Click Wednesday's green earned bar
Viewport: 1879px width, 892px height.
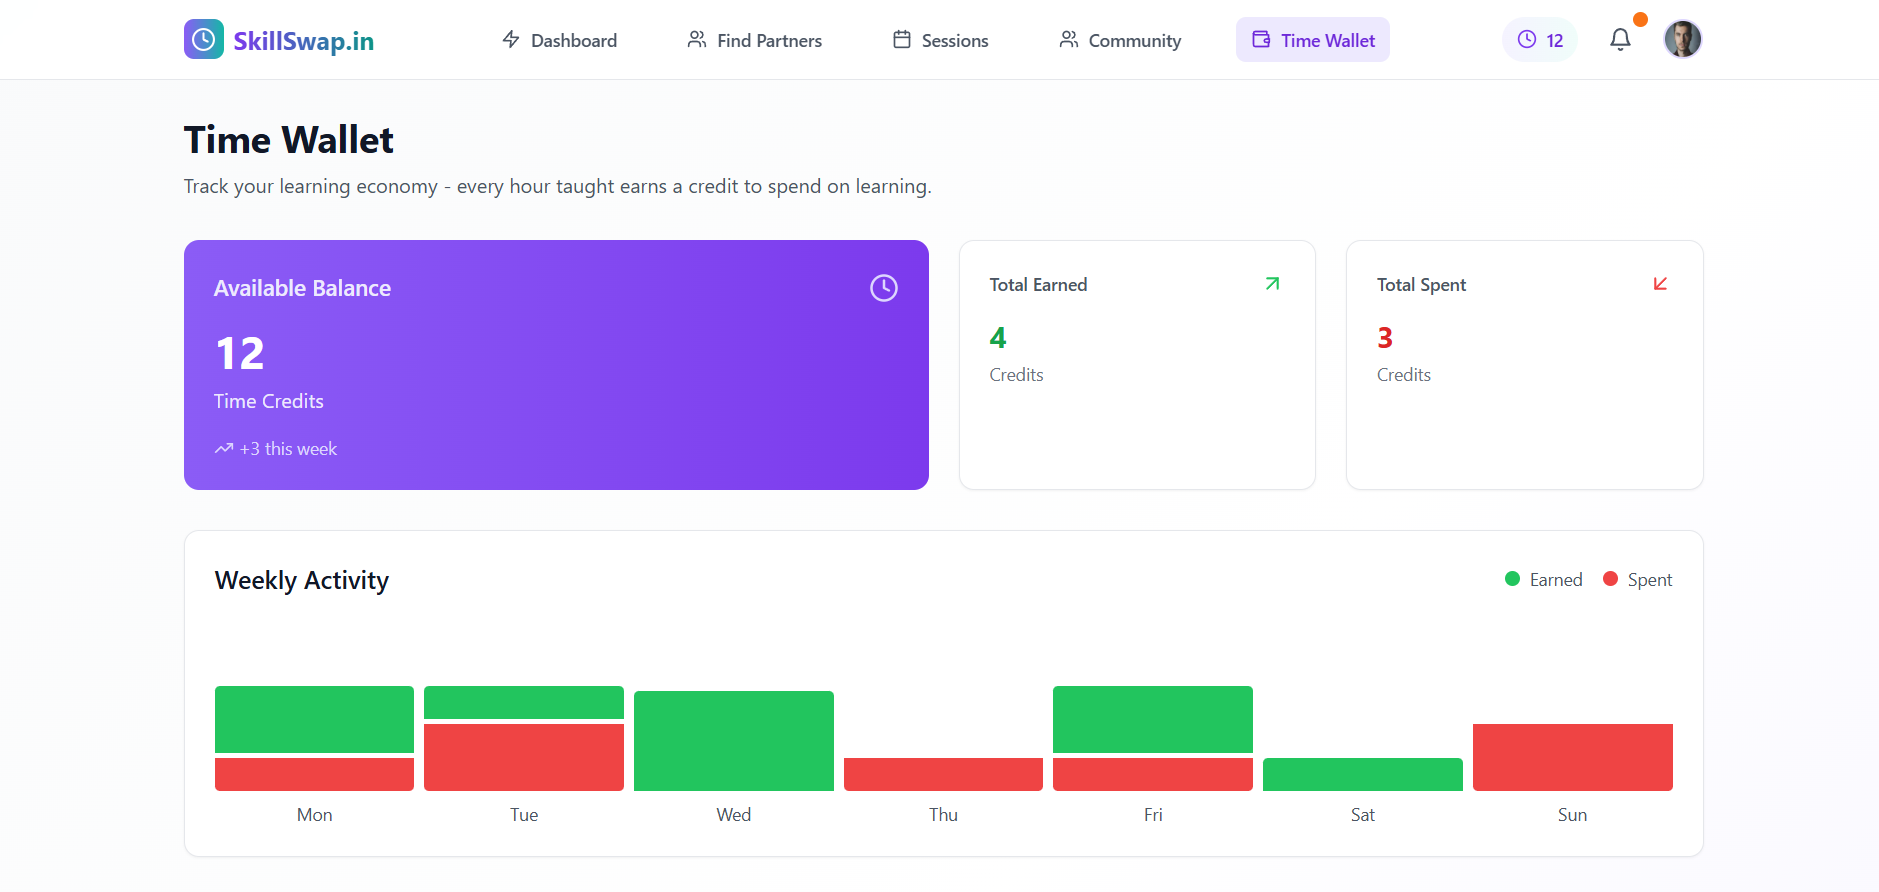(734, 741)
